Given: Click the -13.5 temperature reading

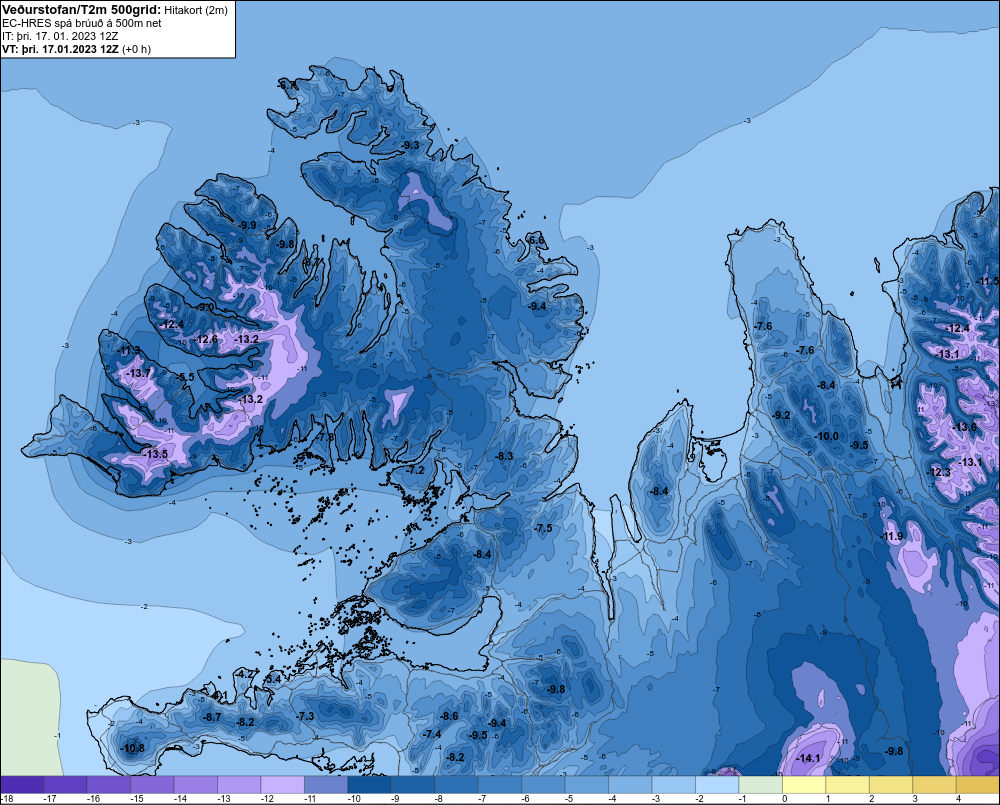Looking at the screenshot, I should point(156,454).
